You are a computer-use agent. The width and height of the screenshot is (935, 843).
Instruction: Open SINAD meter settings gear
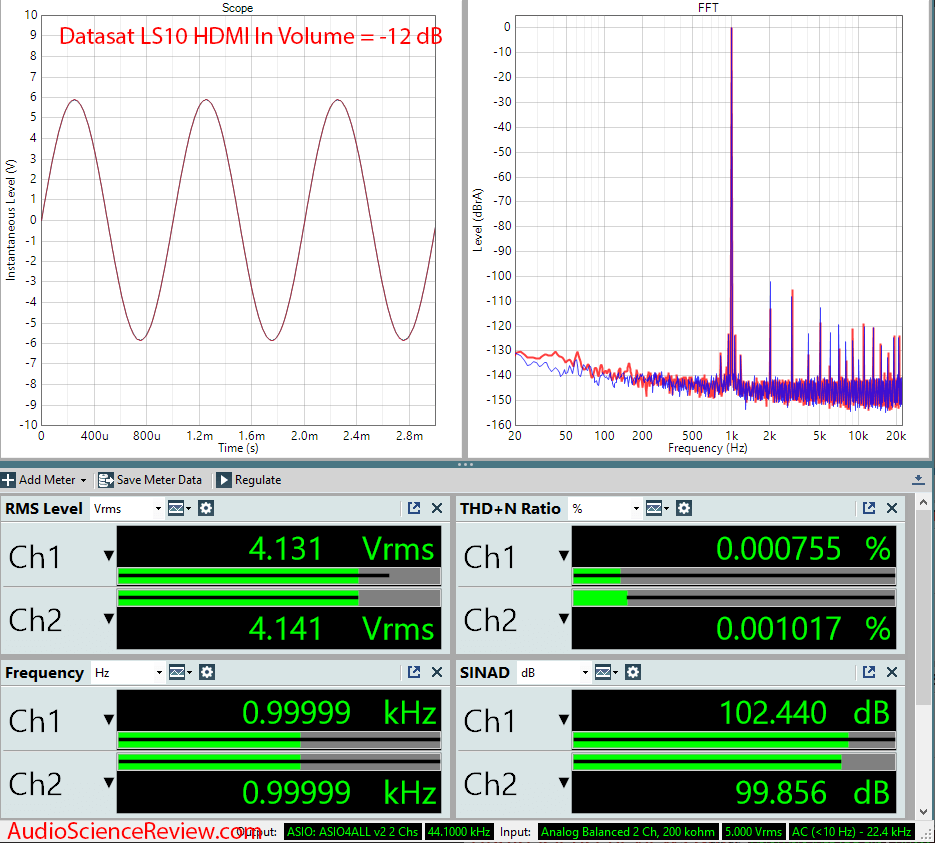click(633, 672)
